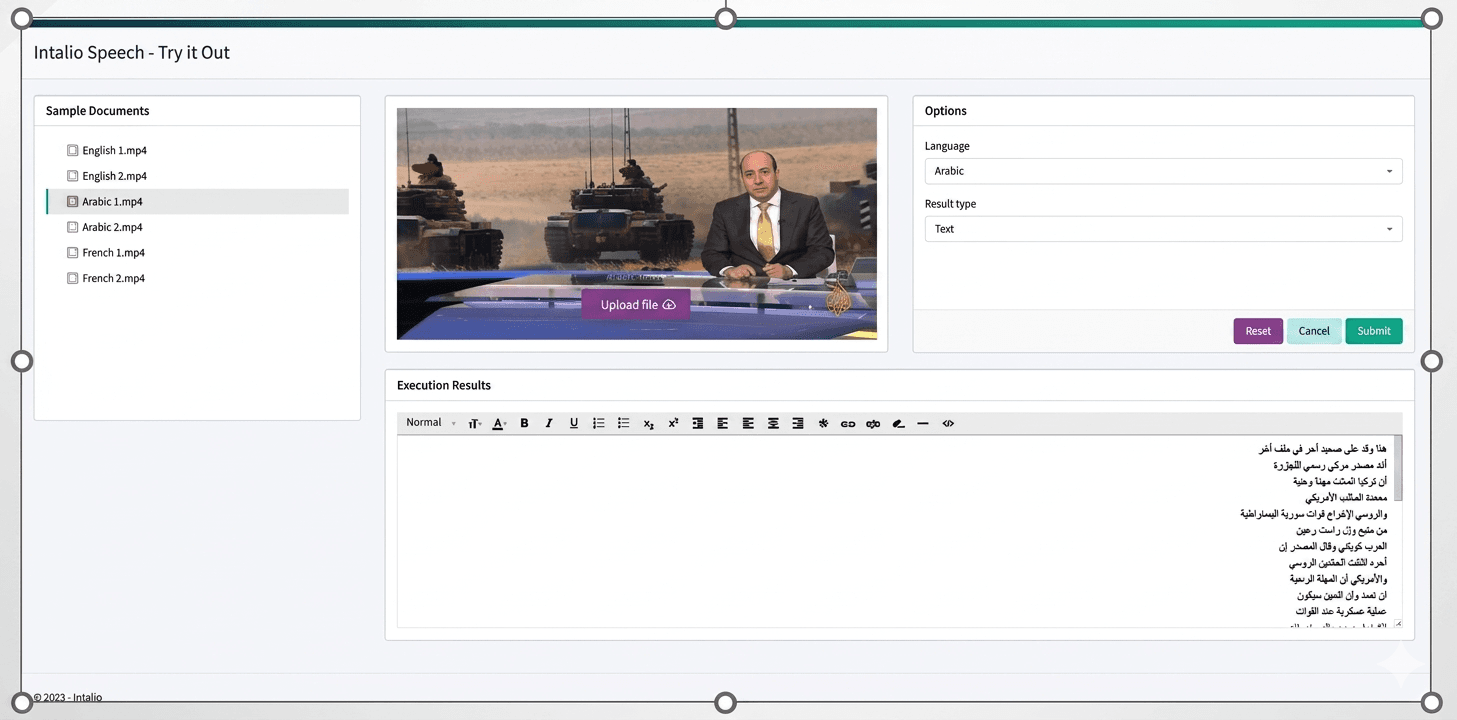Image resolution: width=1457 pixels, height=720 pixels.
Task: Switch to the HTML code view
Action: click(948, 423)
